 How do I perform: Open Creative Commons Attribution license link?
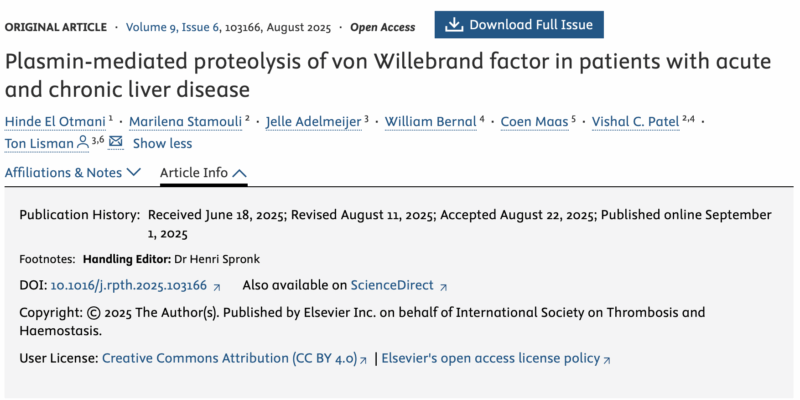coord(229,358)
